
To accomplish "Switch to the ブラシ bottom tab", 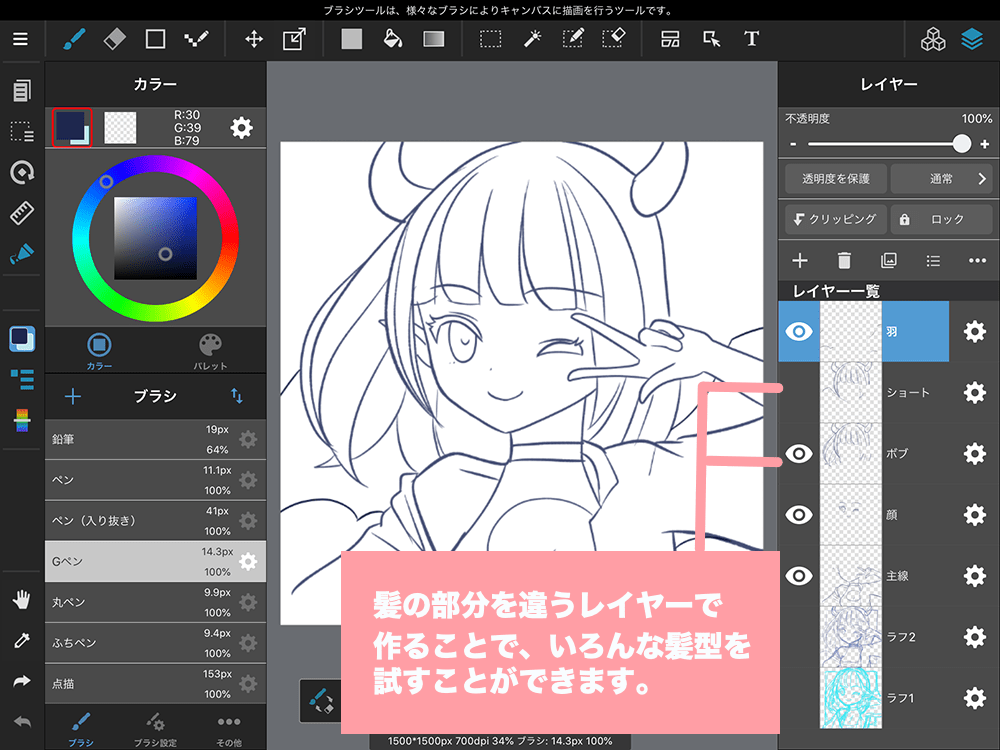I will click(x=80, y=730).
